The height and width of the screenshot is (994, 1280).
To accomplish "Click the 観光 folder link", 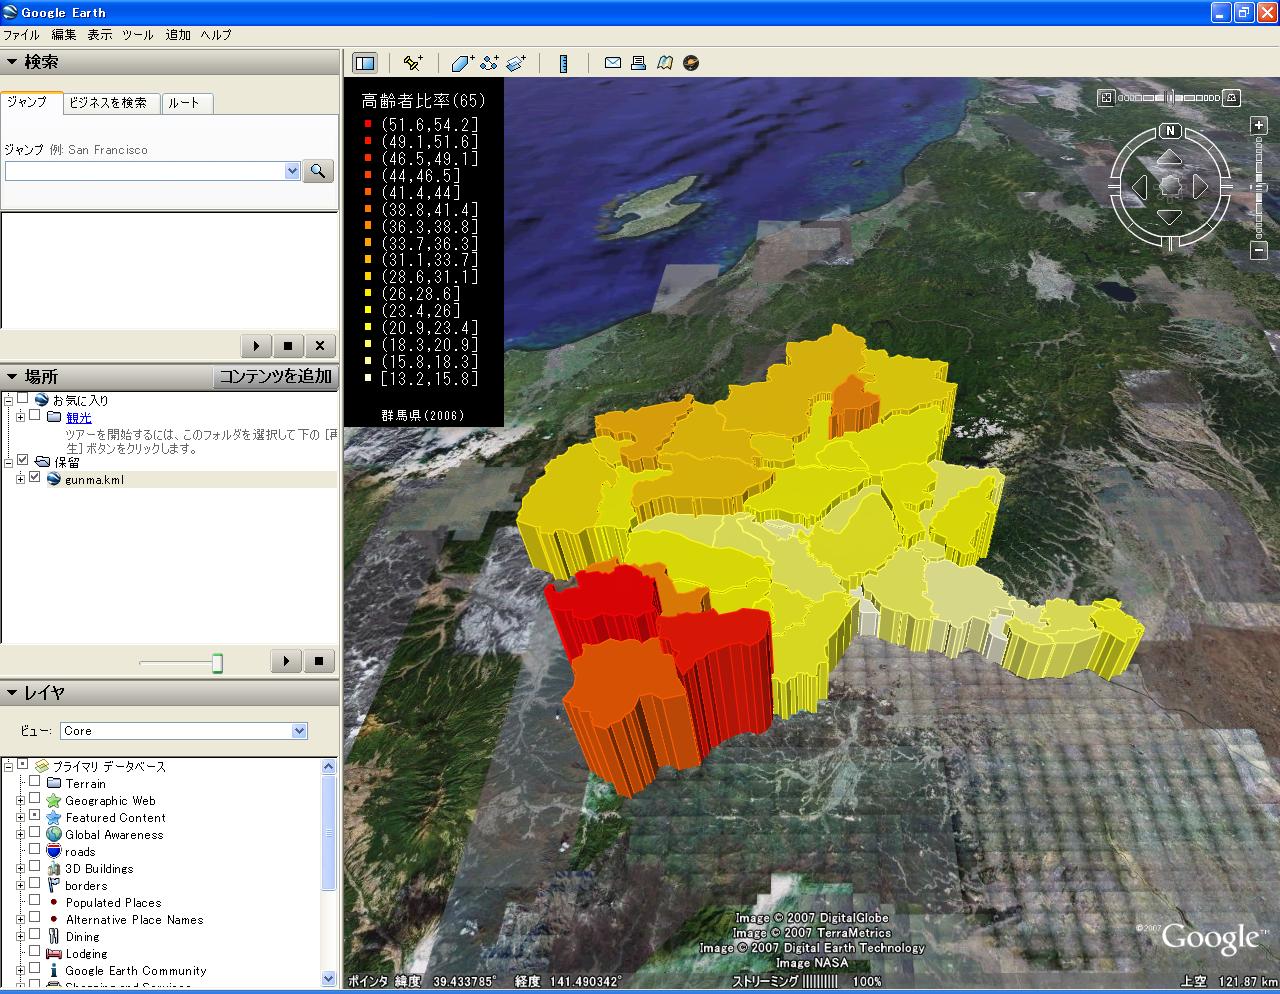I will 78,417.
